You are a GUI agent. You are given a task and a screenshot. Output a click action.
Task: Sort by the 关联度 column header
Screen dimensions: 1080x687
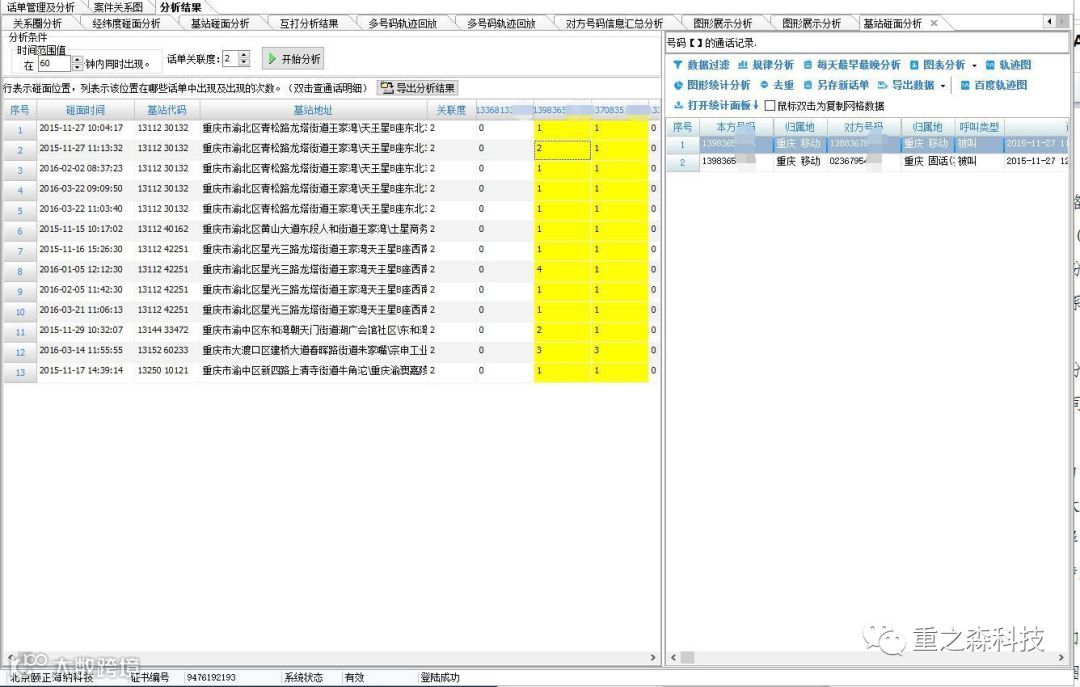pos(451,110)
